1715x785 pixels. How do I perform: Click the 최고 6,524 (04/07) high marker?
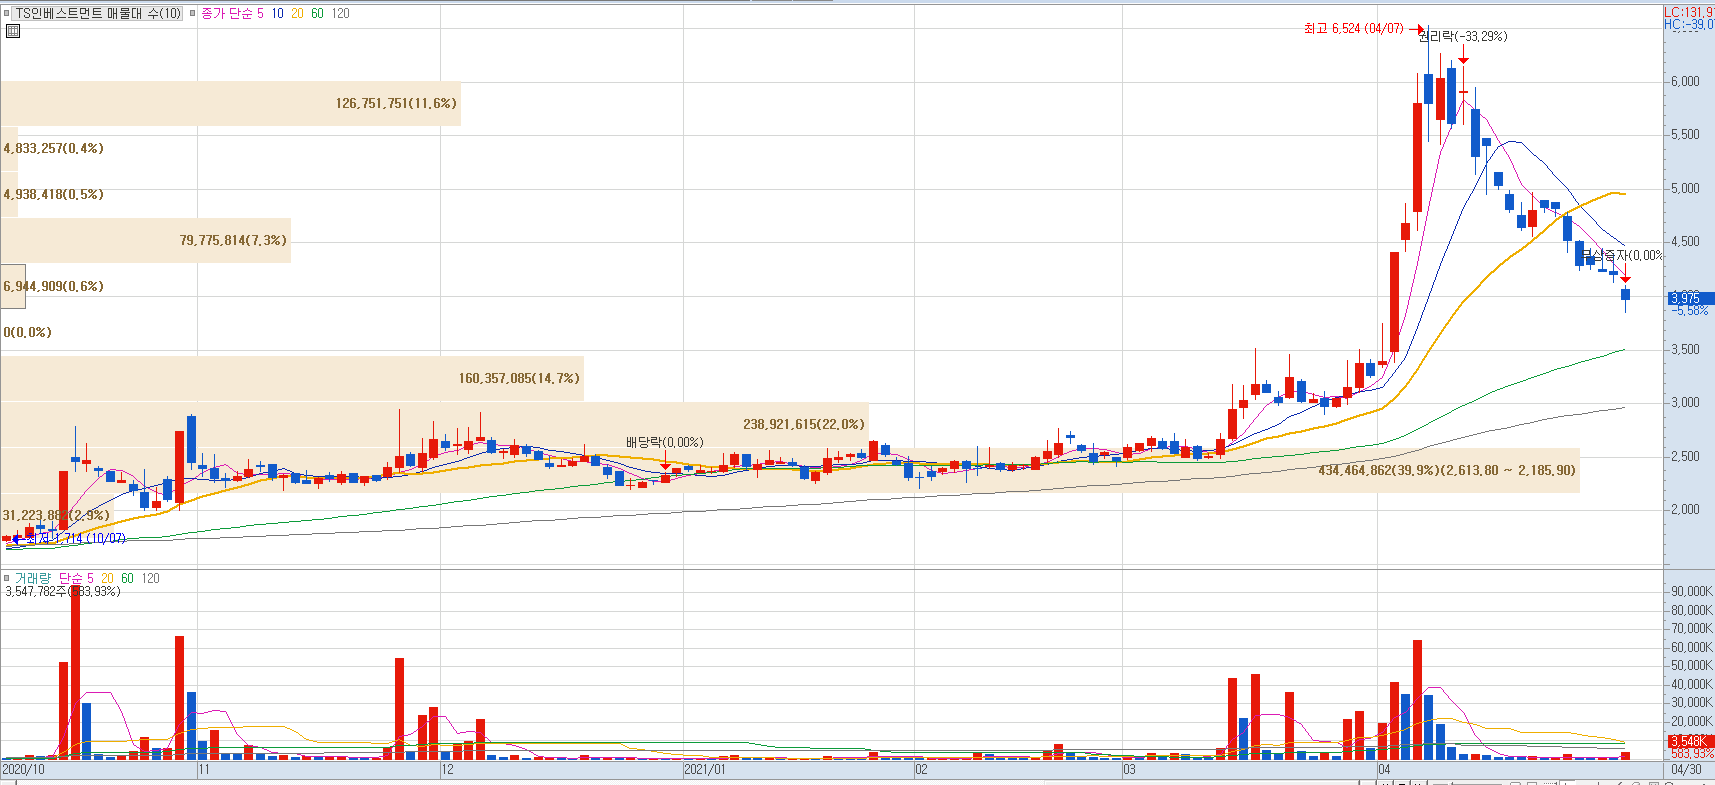click(1354, 28)
